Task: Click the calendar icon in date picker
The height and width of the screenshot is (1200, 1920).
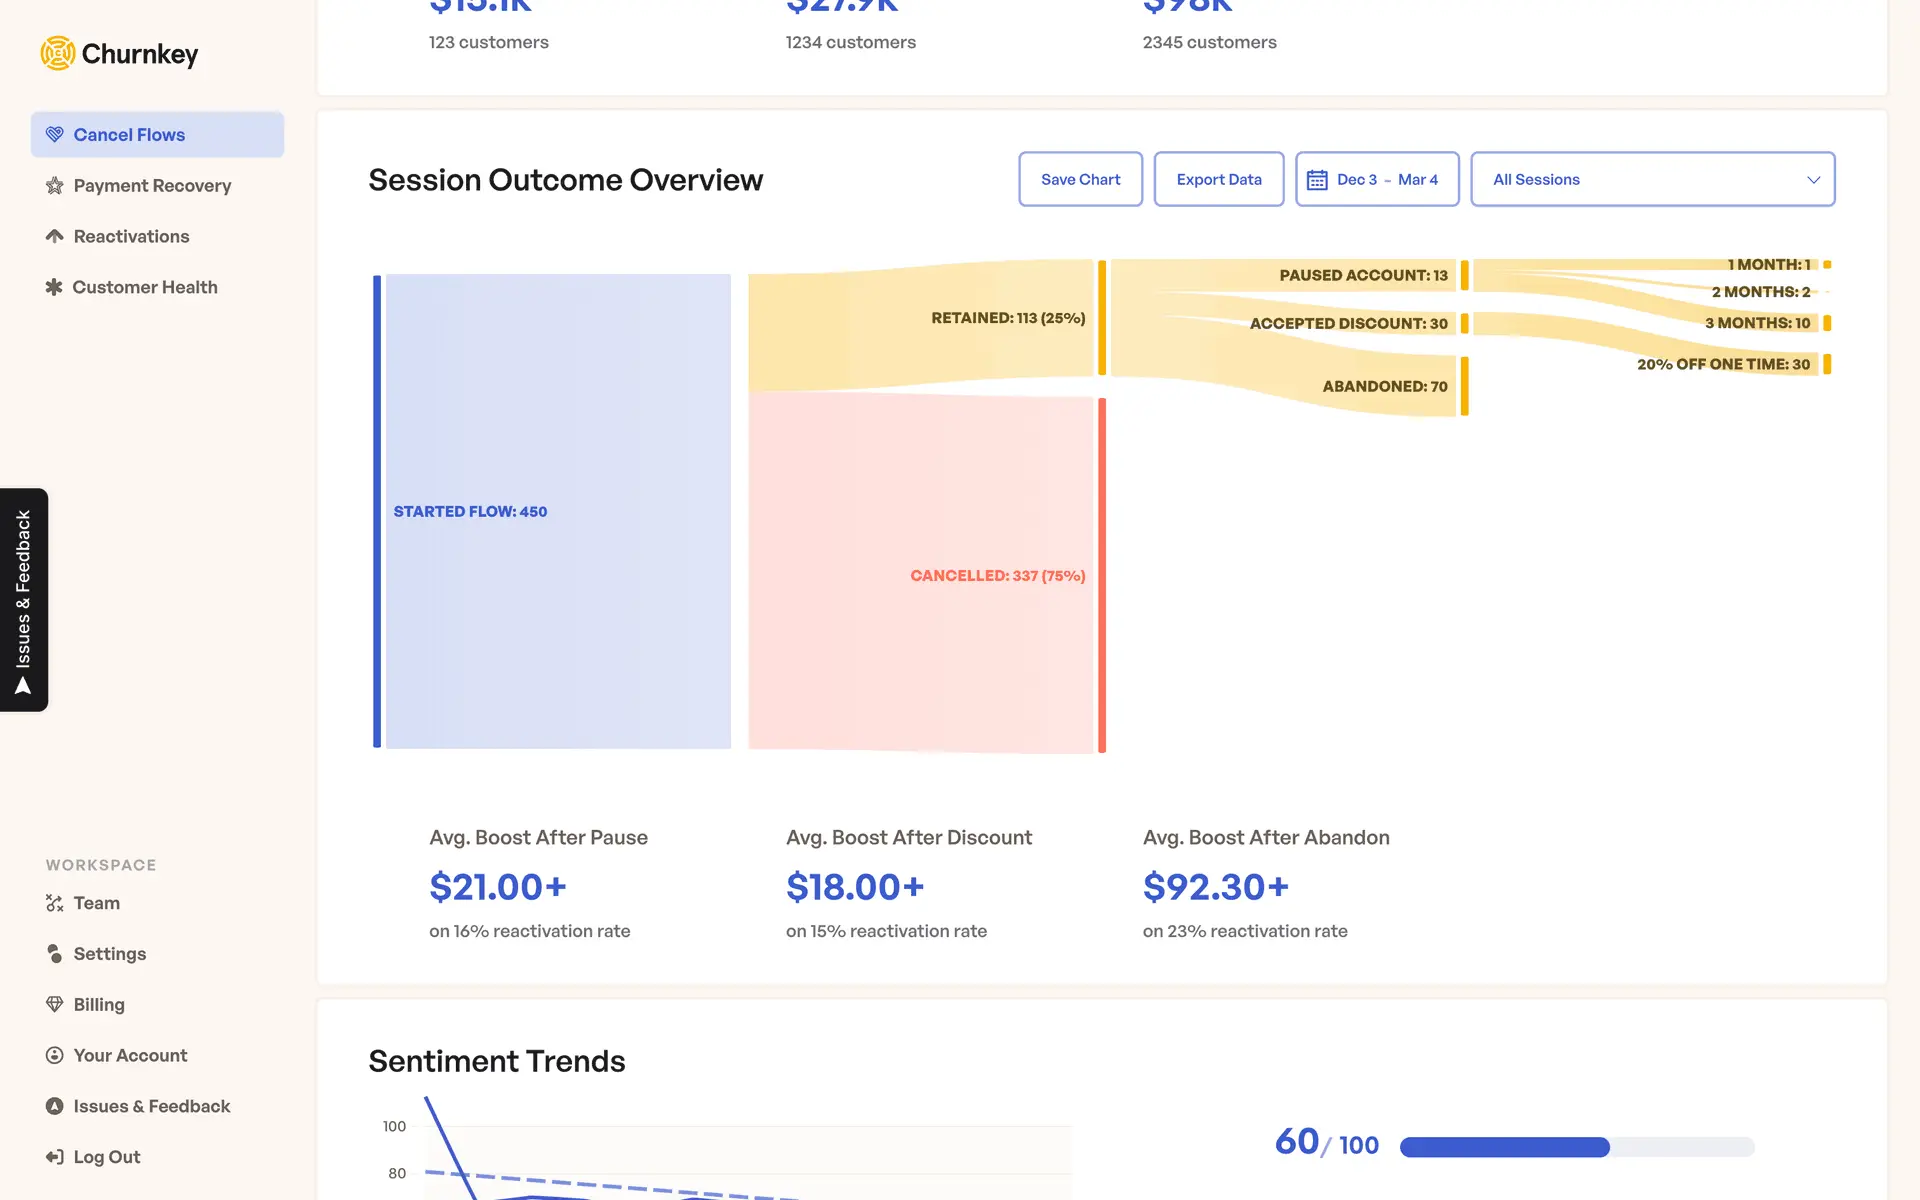Action: coord(1317,180)
